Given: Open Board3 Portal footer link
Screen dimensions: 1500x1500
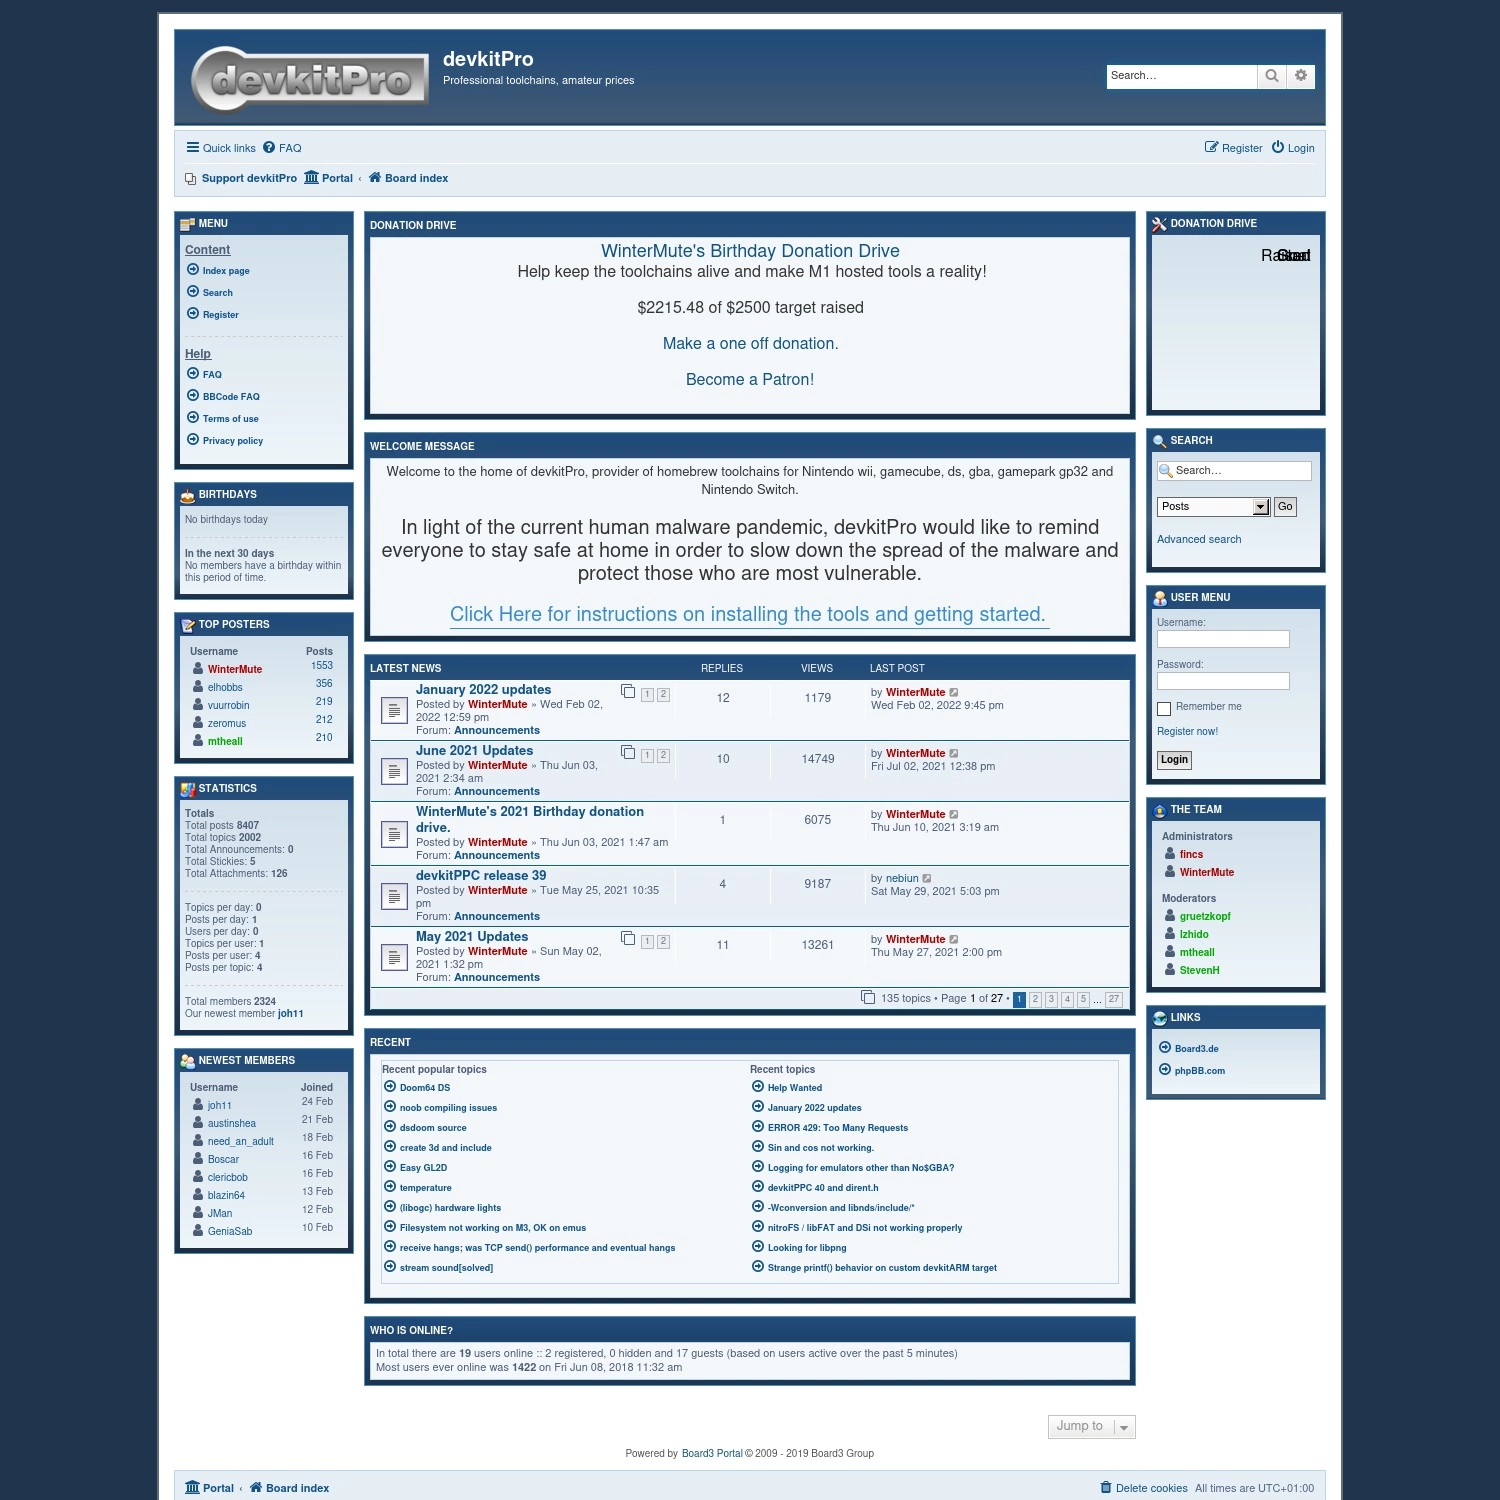Looking at the screenshot, I should pyautogui.click(x=712, y=1454).
